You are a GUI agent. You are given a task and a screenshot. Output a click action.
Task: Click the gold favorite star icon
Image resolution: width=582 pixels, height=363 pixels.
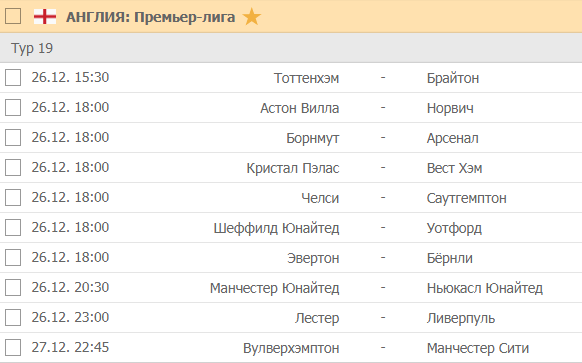pyautogui.click(x=252, y=17)
